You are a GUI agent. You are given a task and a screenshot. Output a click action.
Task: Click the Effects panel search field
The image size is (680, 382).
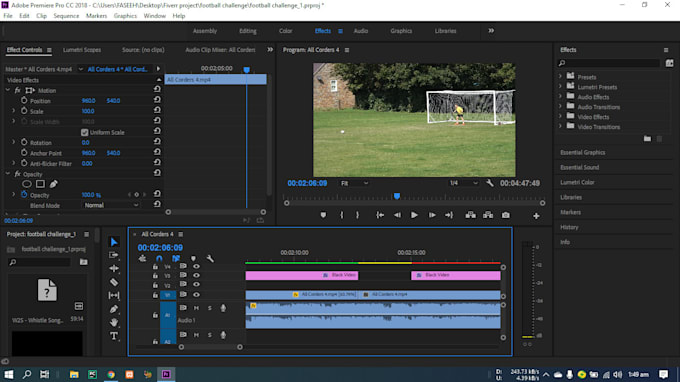click(609, 63)
